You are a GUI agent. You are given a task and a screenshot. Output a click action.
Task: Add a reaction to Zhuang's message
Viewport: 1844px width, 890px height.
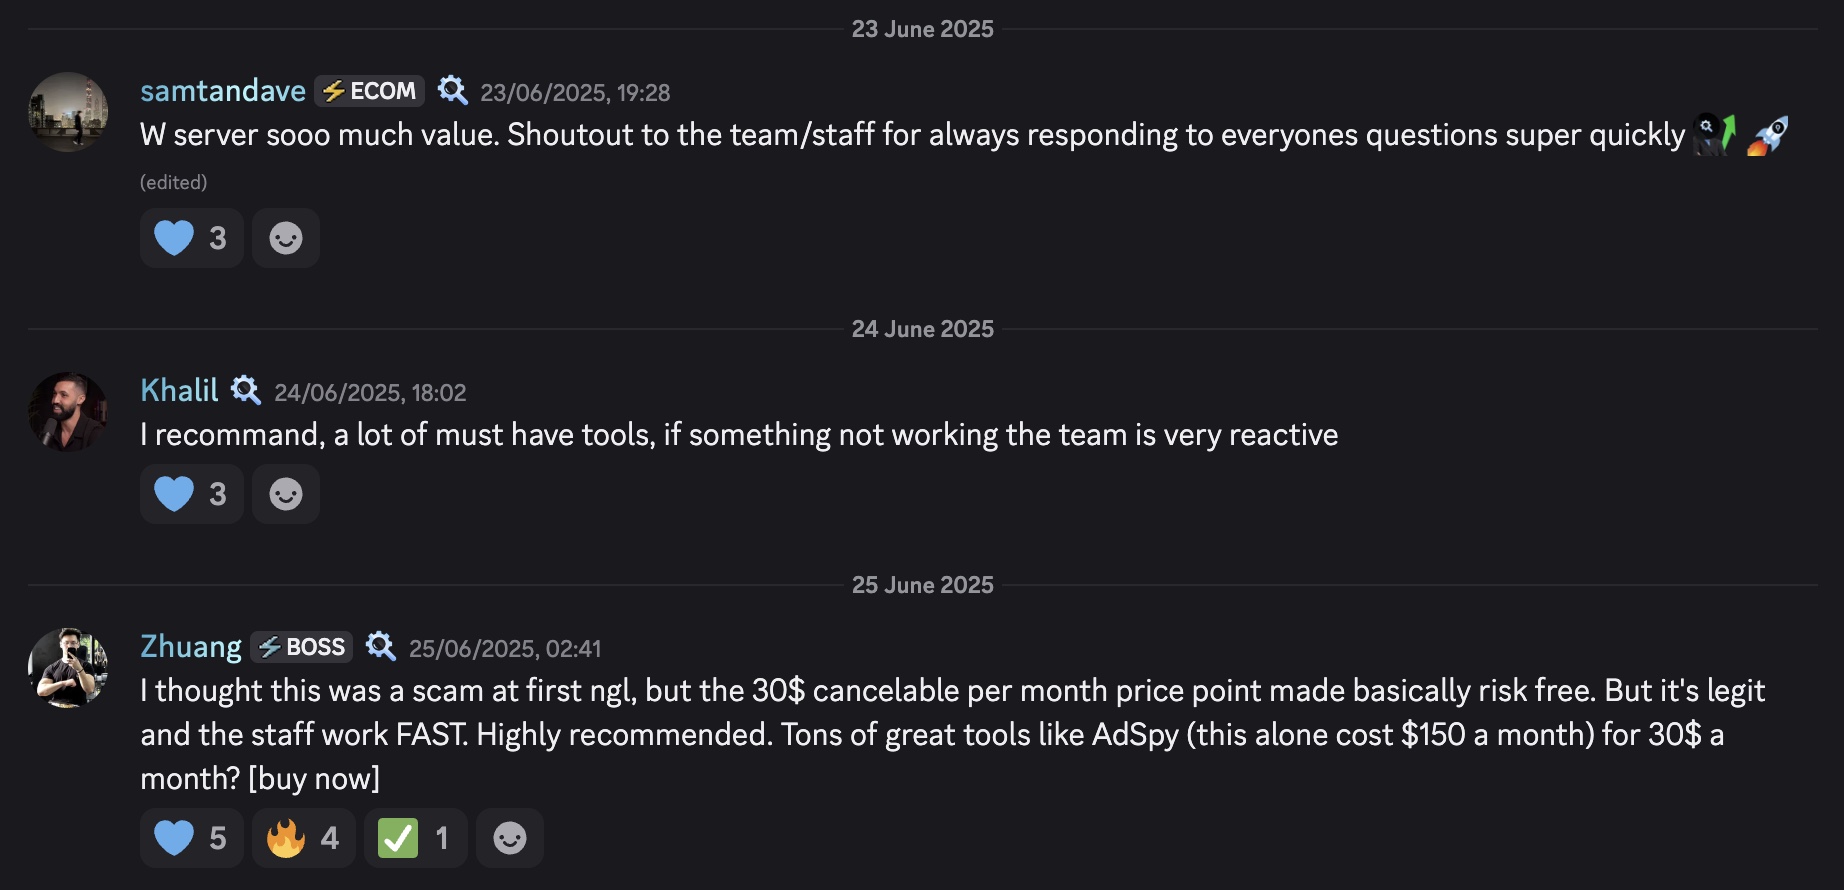pos(510,838)
